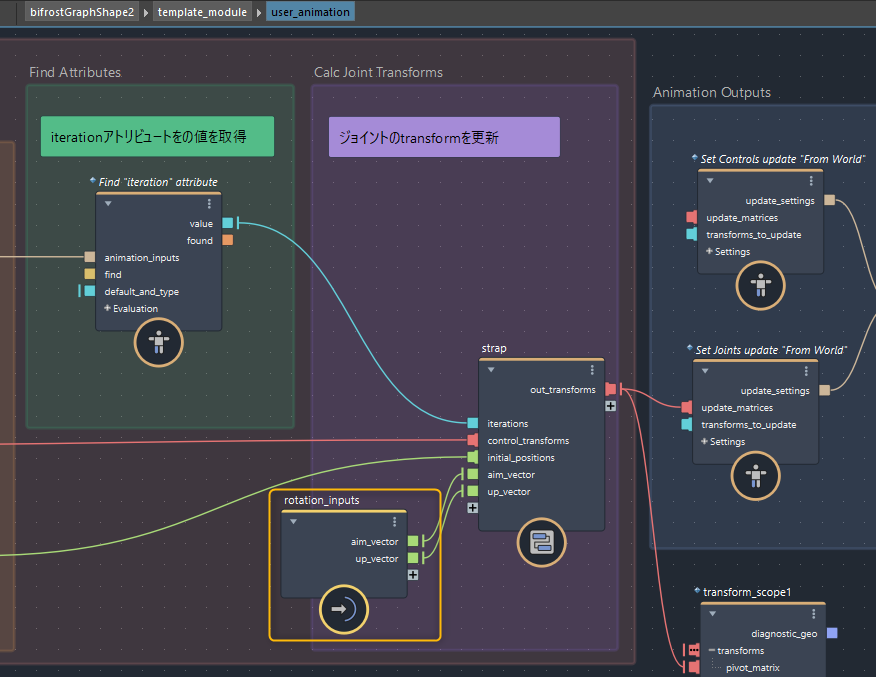This screenshot has width=876, height=677.
Task: Expand Settings in Set Controls update node
Action: pyautogui.click(x=709, y=251)
